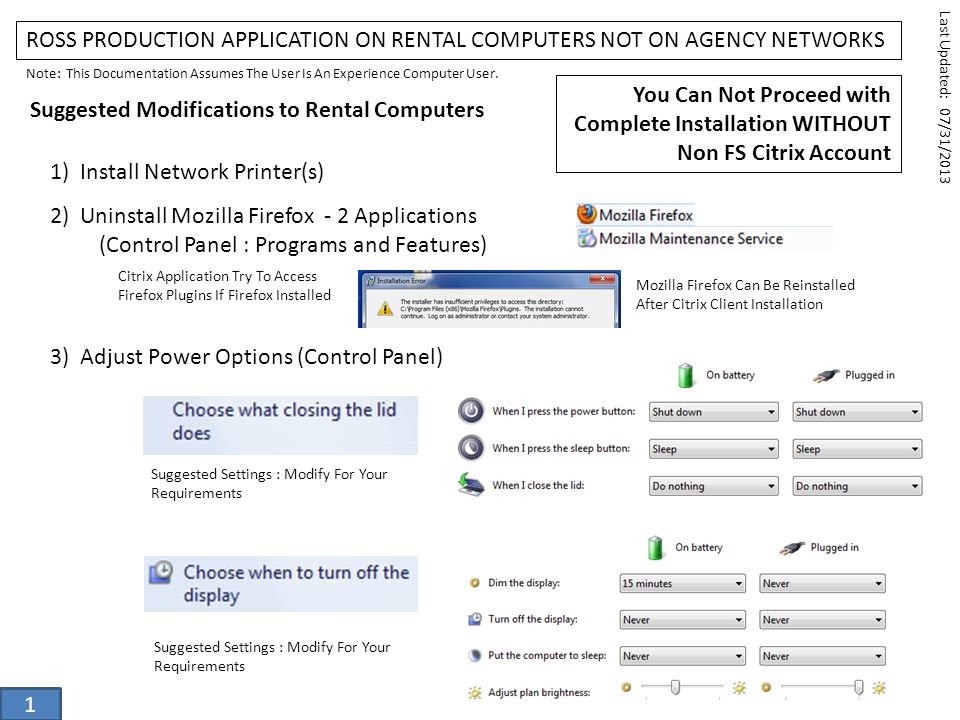This screenshot has height=720, width=960.
Task: Open close the lid On battery dropdown
Action: [x=713, y=486]
